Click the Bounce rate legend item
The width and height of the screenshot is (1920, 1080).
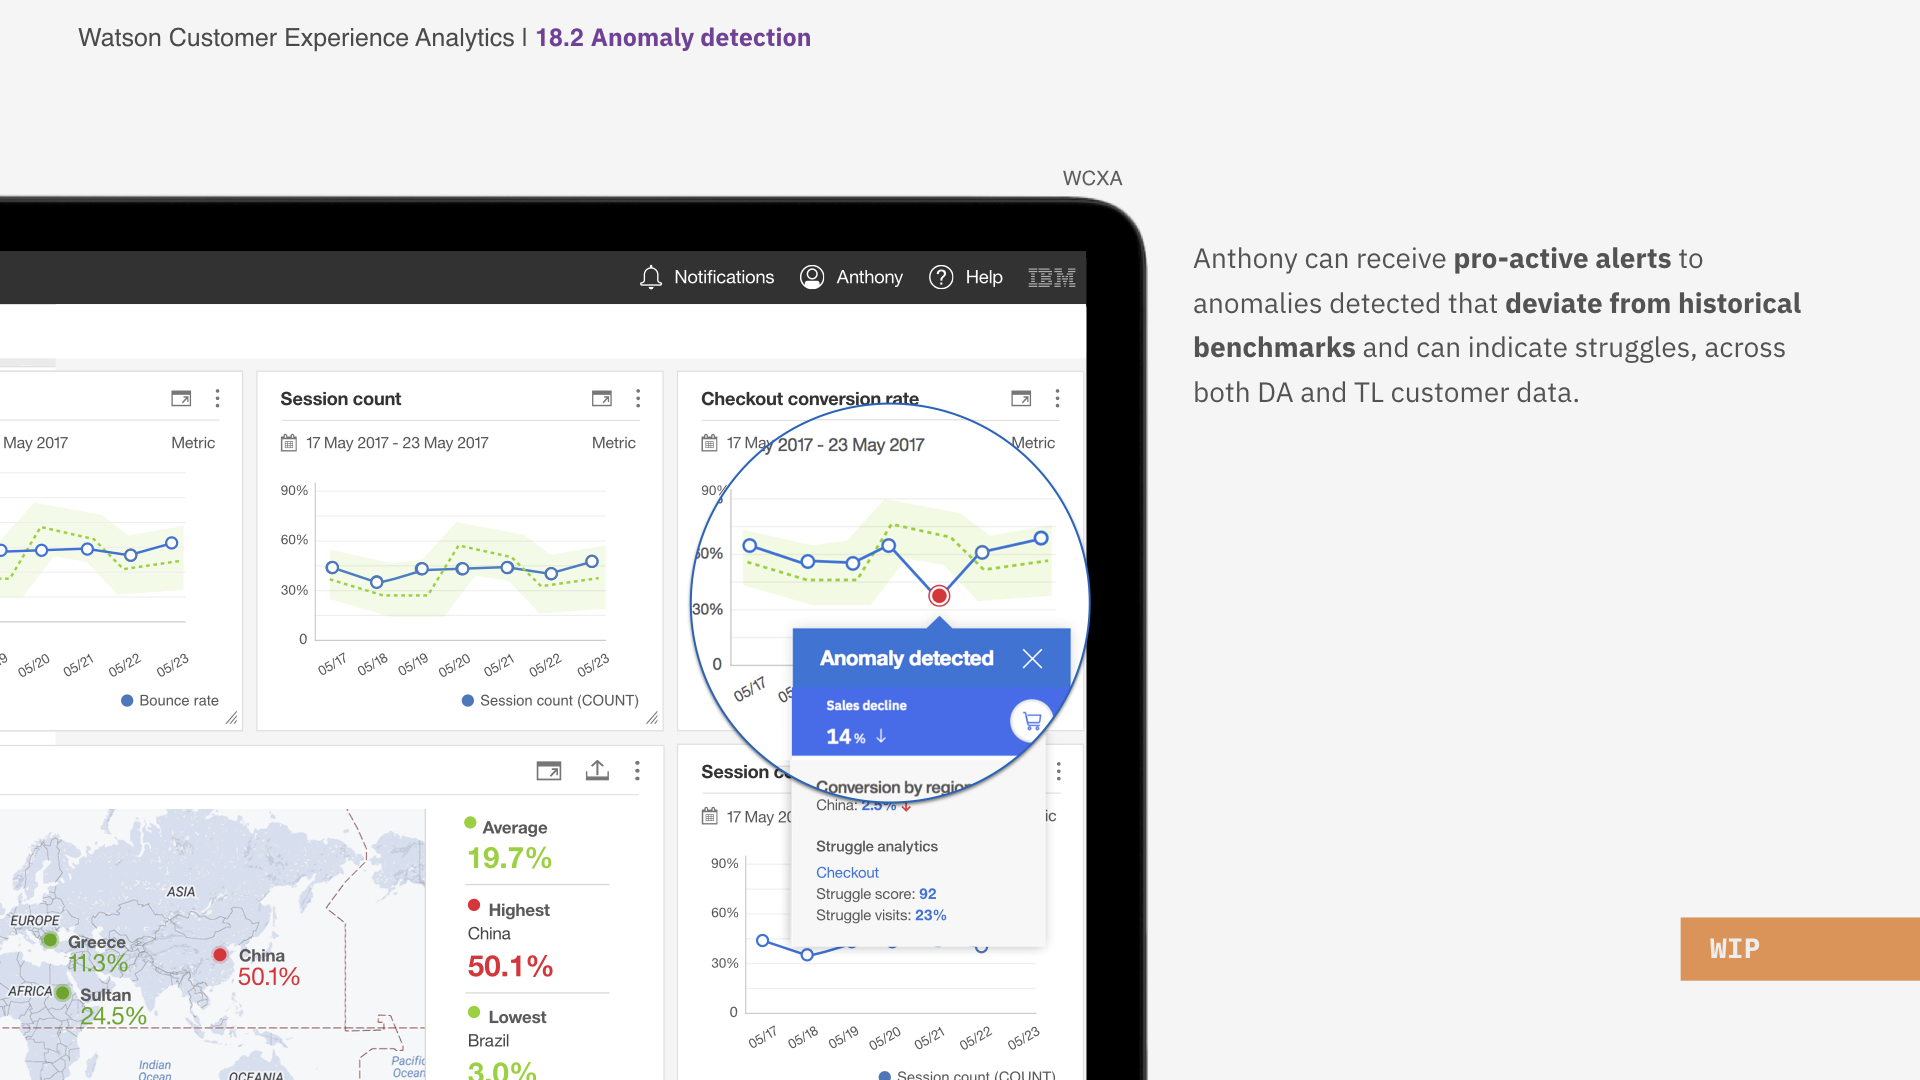(170, 701)
